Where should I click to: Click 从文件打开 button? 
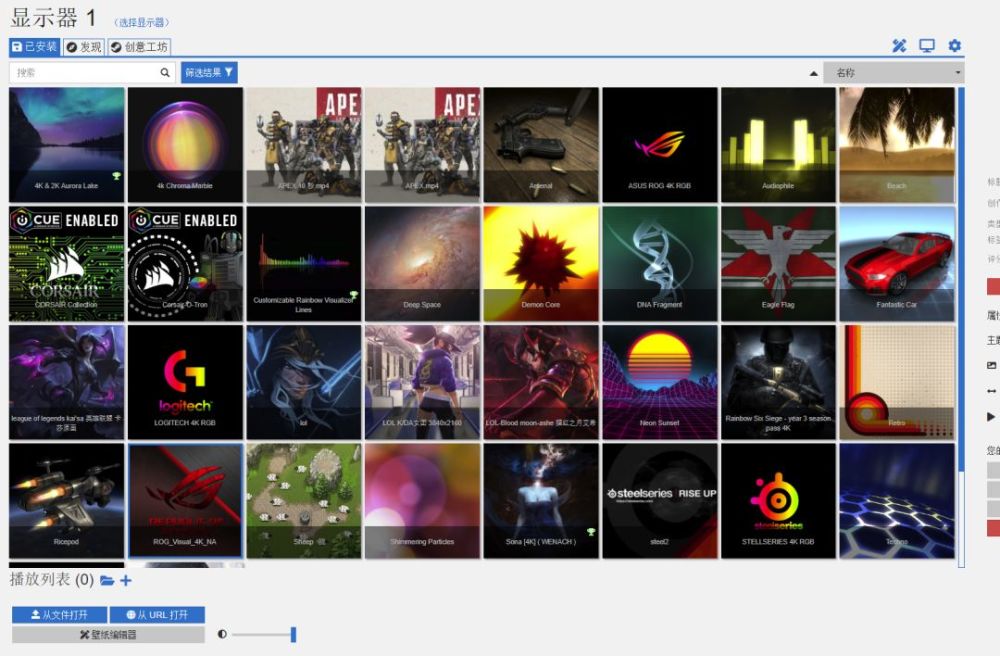59,615
